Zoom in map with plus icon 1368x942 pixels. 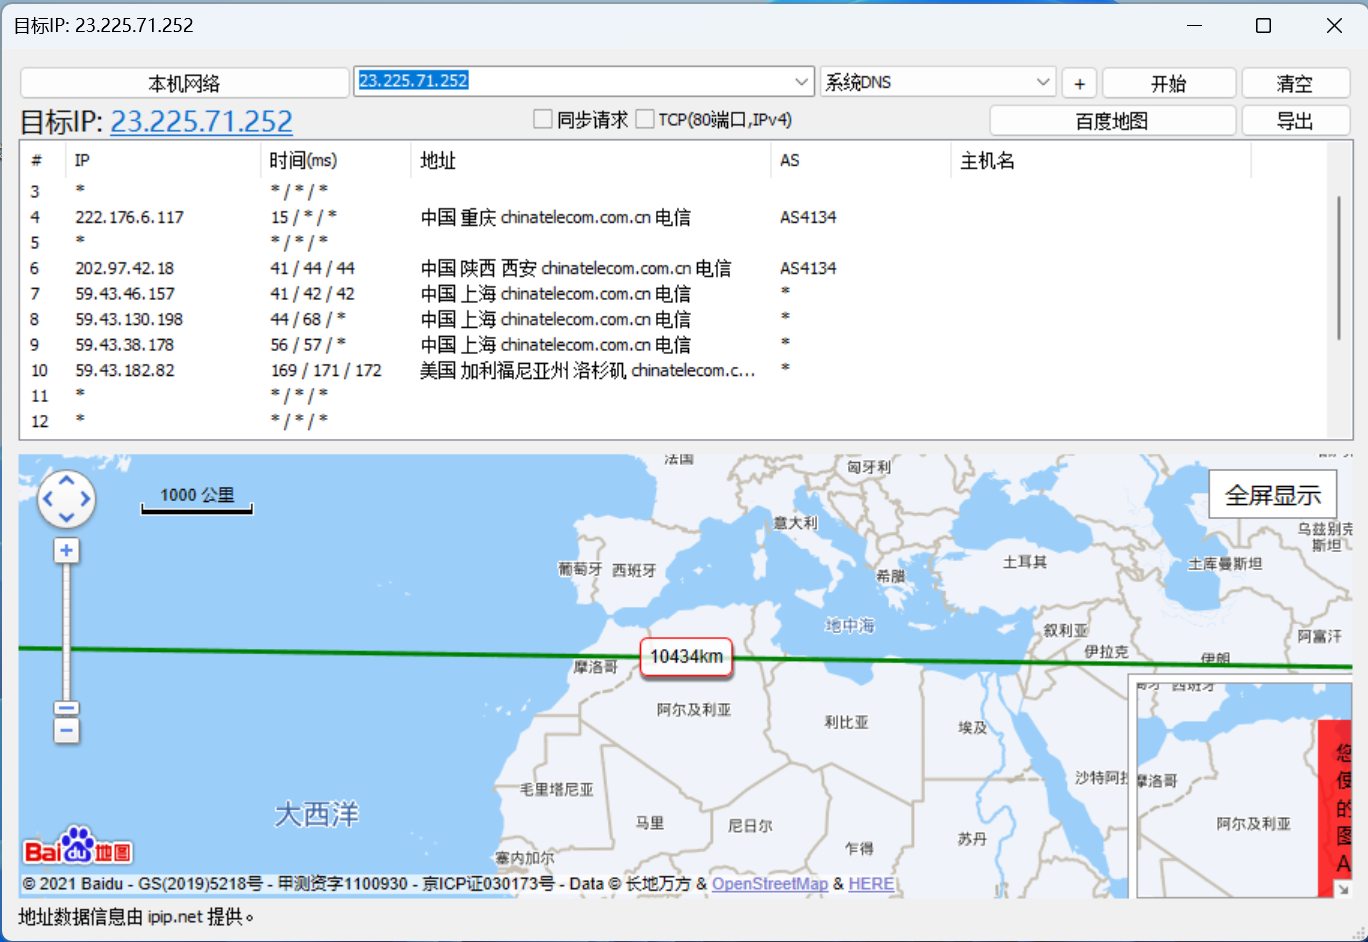[66, 551]
